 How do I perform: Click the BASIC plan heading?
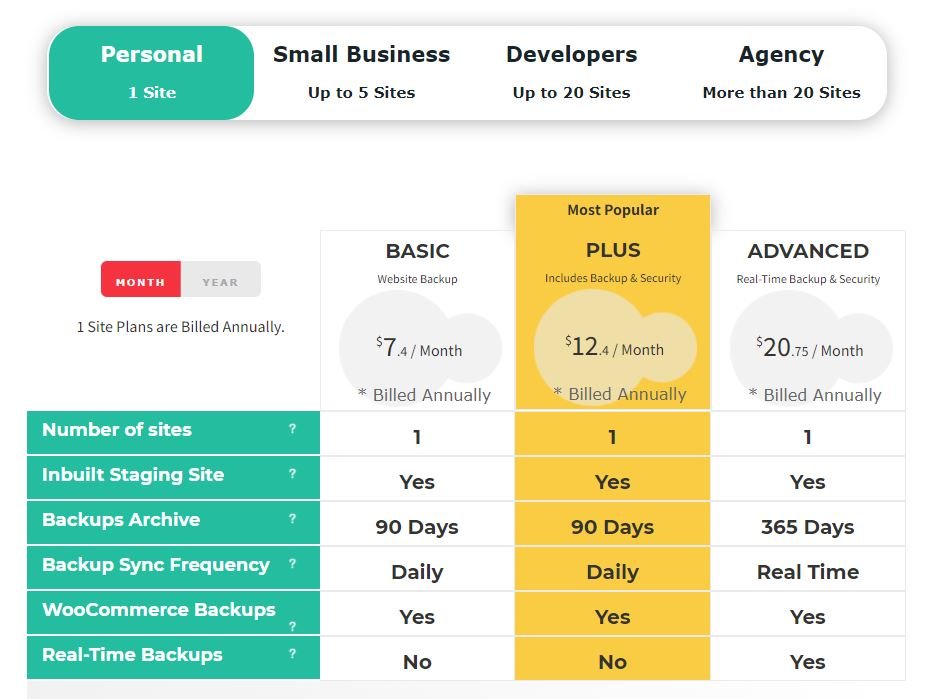click(417, 251)
